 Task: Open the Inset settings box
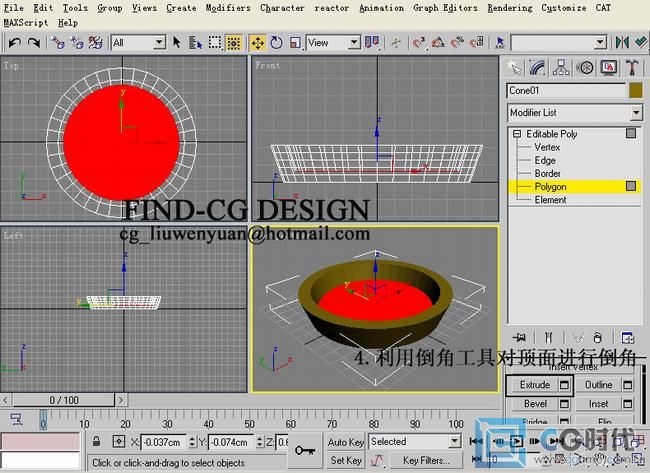(628, 404)
